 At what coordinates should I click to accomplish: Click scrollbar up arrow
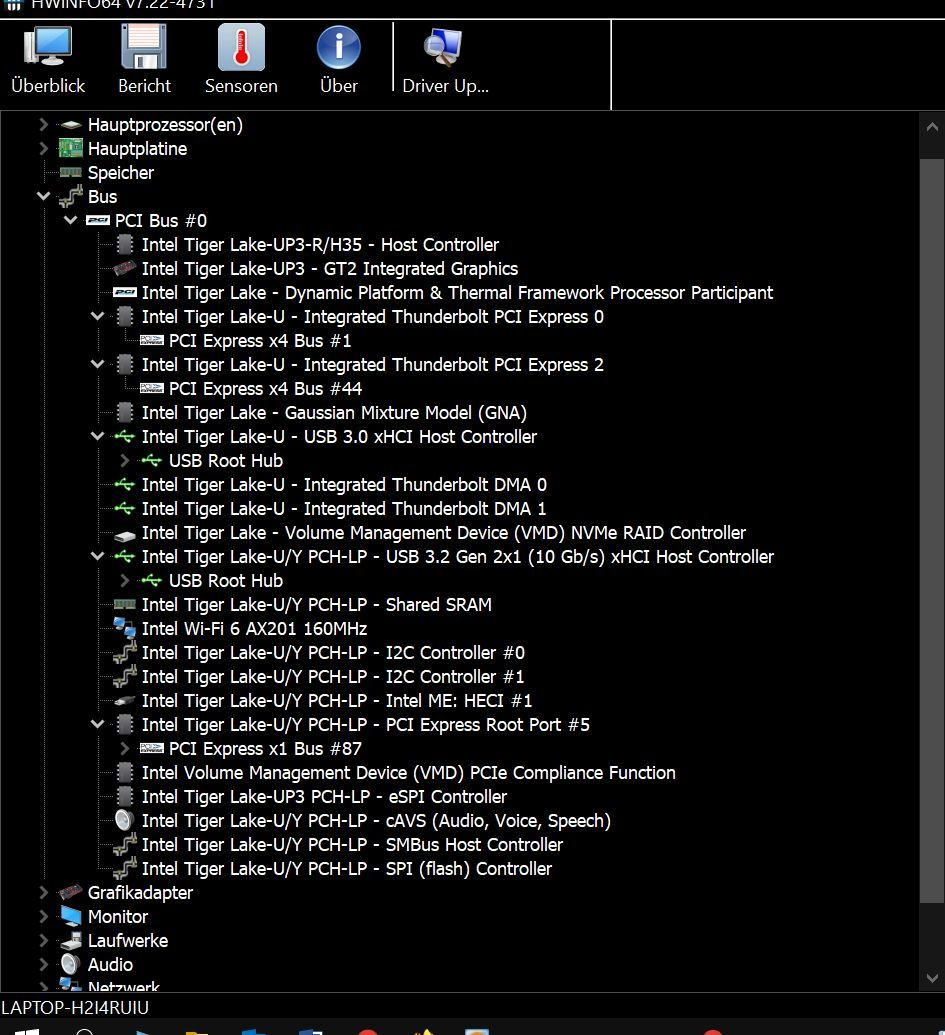[x=932, y=127]
